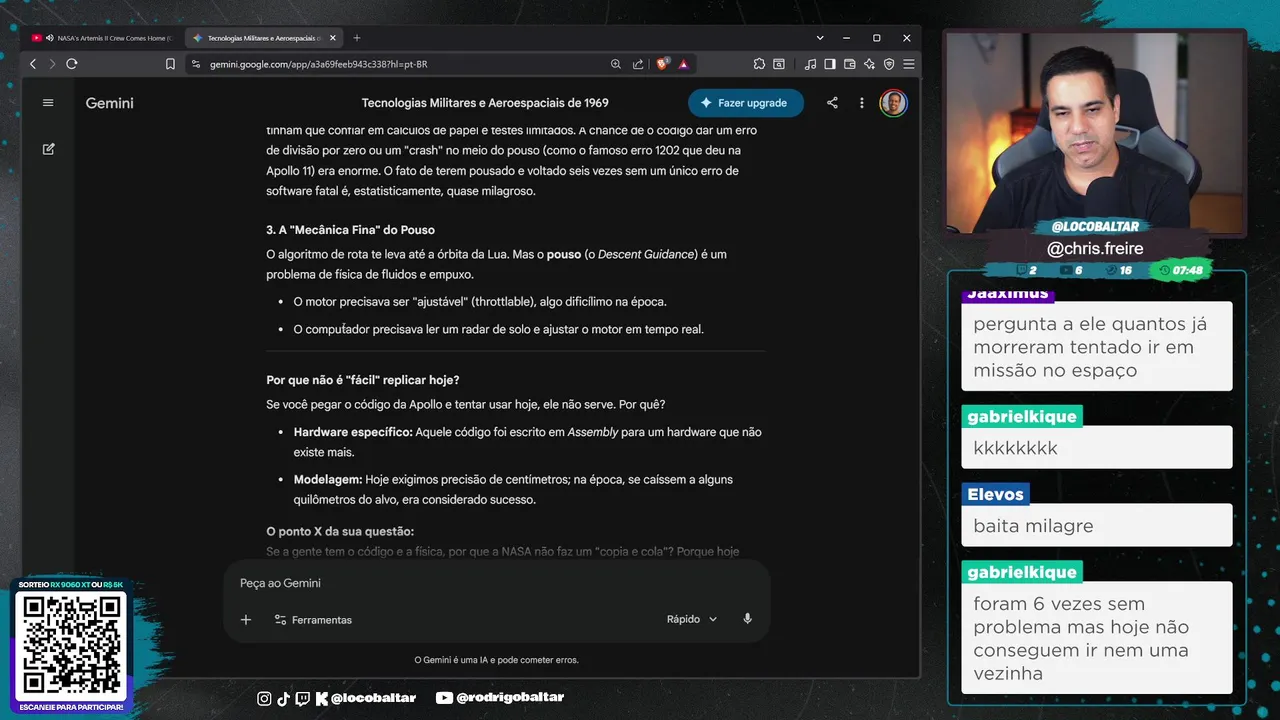Open the Google account avatar
The width and height of the screenshot is (1280, 720).
tap(893, 103)
